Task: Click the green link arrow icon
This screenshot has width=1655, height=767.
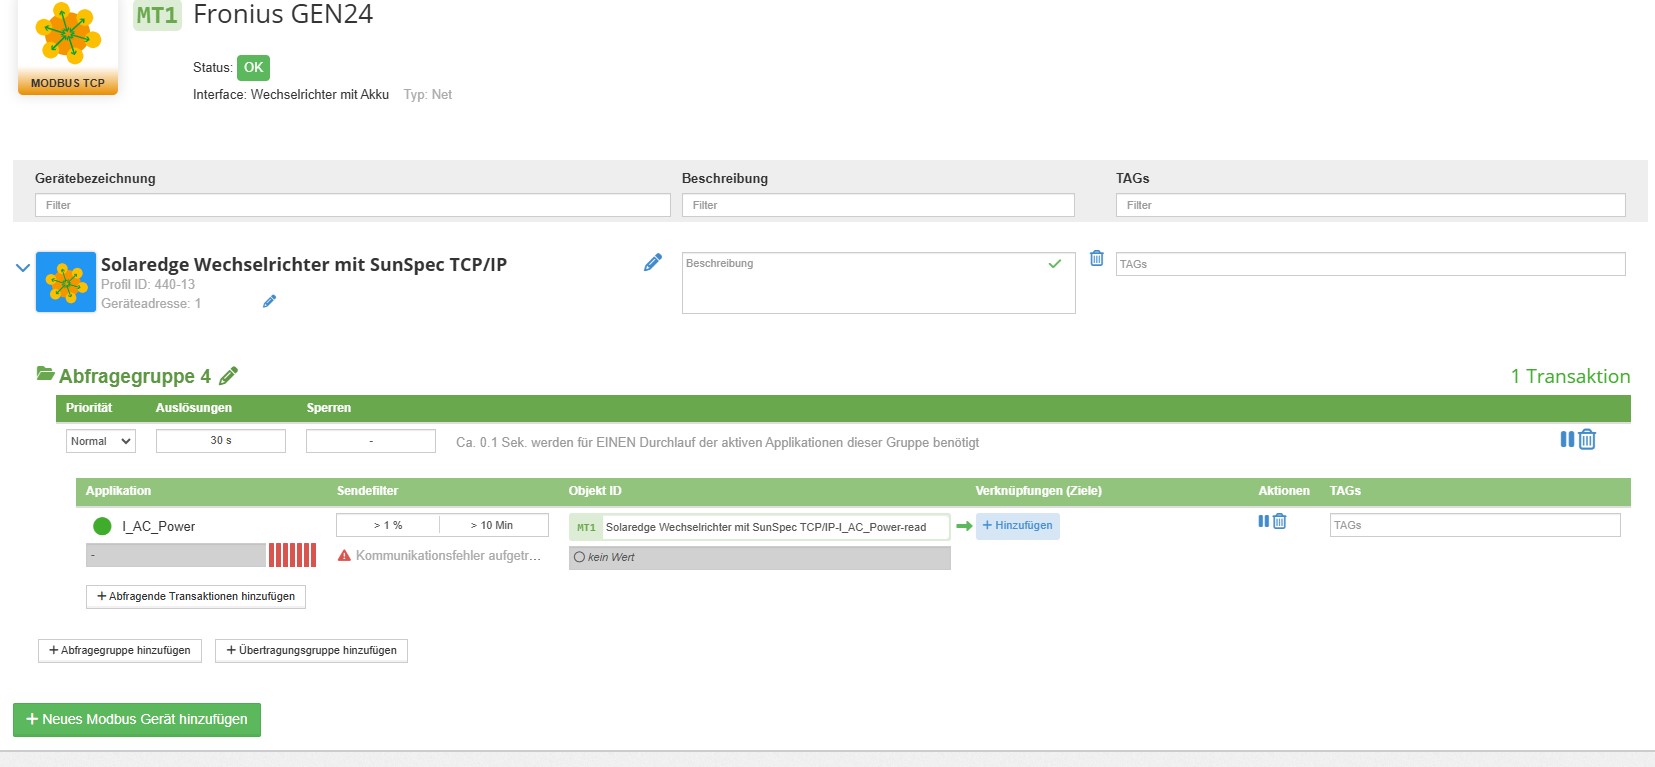Action: (x=964, y=526)
